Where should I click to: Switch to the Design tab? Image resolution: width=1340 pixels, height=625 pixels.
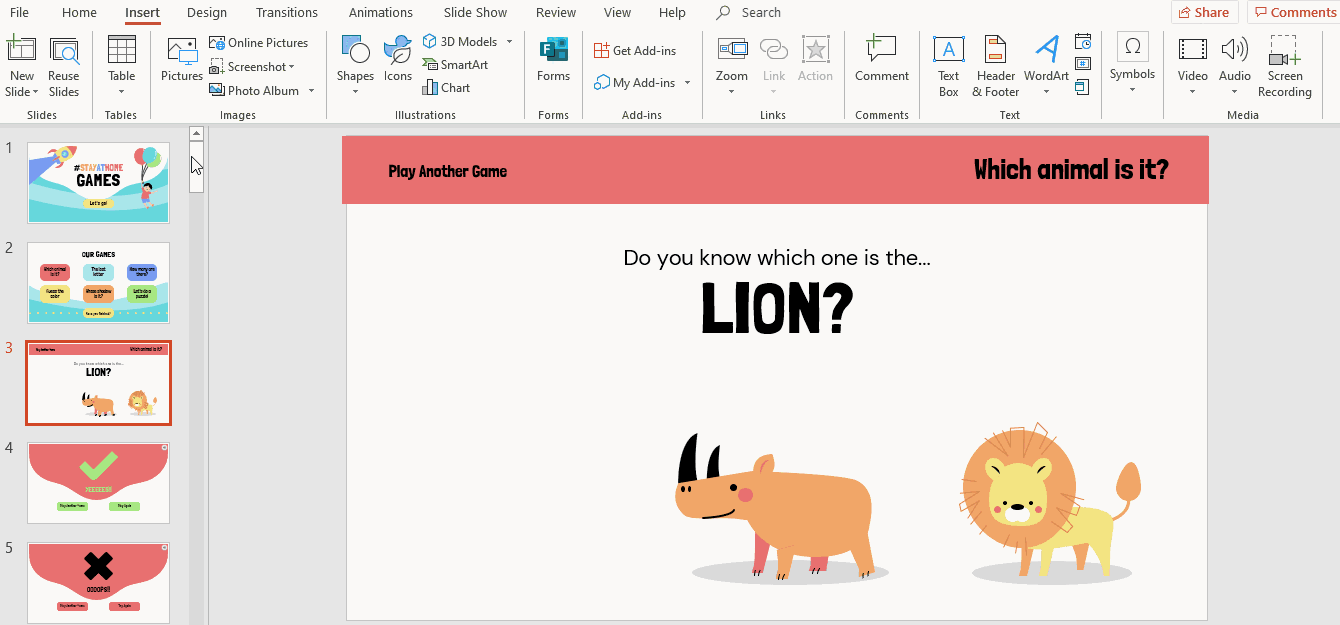pyautogui.click(x=206, y=13)
